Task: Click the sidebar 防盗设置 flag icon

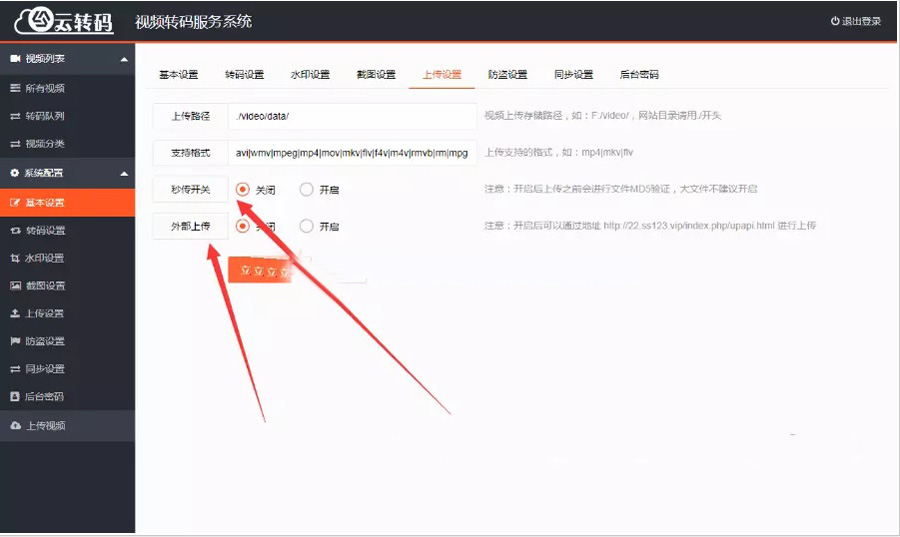Action: (15, 341)
